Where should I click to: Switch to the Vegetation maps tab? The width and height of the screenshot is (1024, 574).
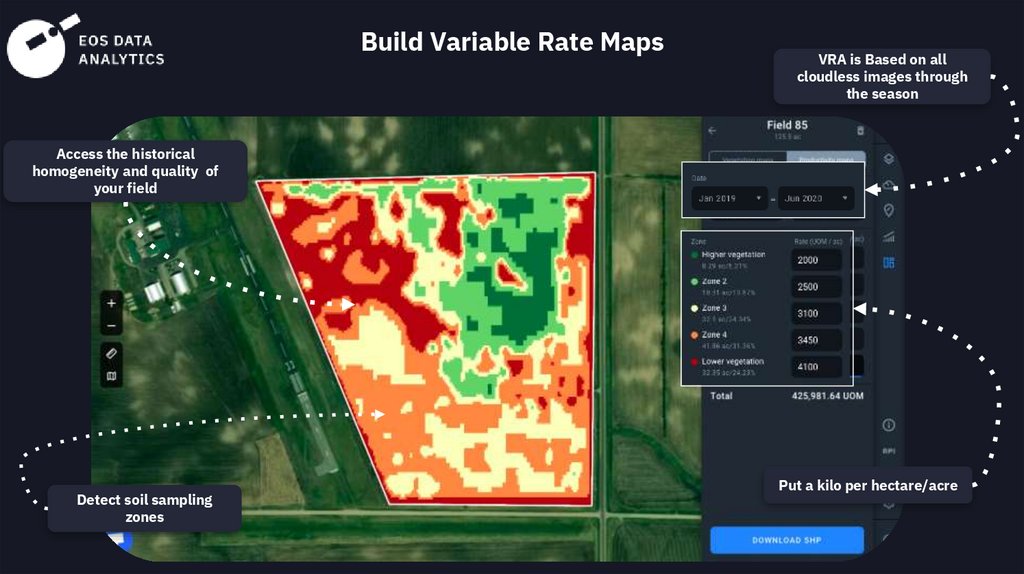click(748, 158)
